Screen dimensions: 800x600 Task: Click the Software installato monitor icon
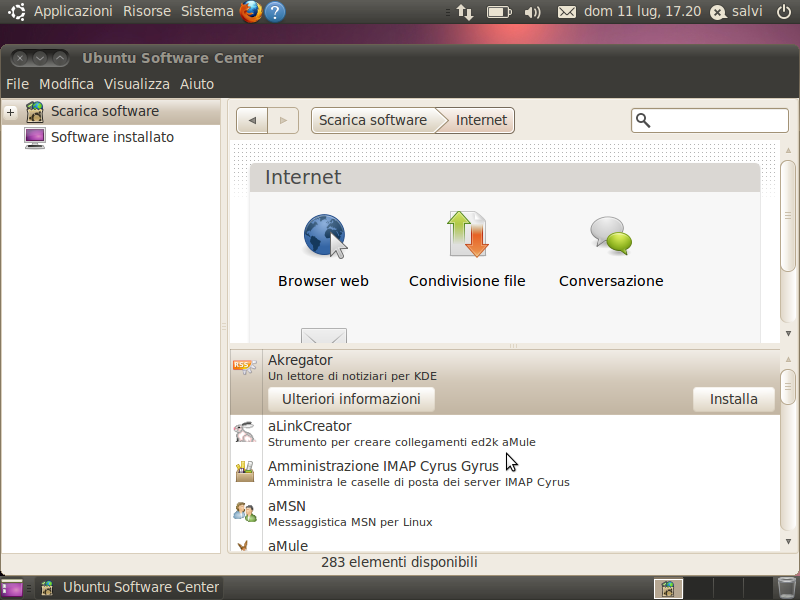(x=35, y=138)
